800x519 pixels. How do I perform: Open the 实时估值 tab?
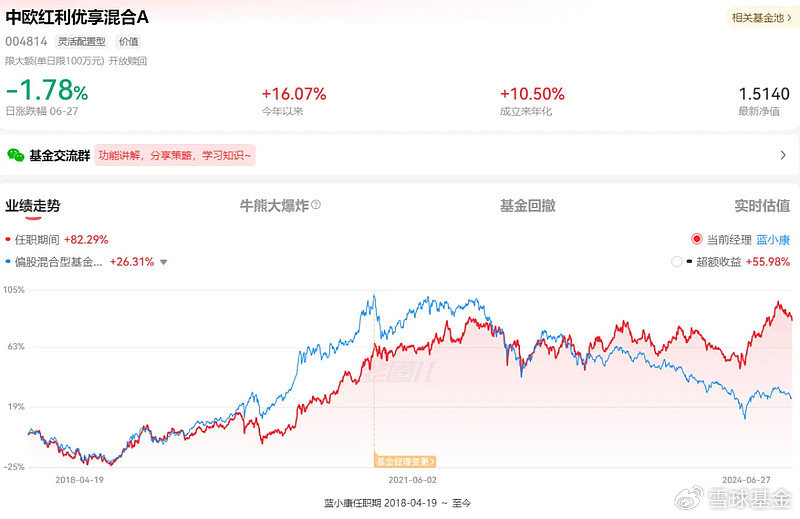[762, 206]
